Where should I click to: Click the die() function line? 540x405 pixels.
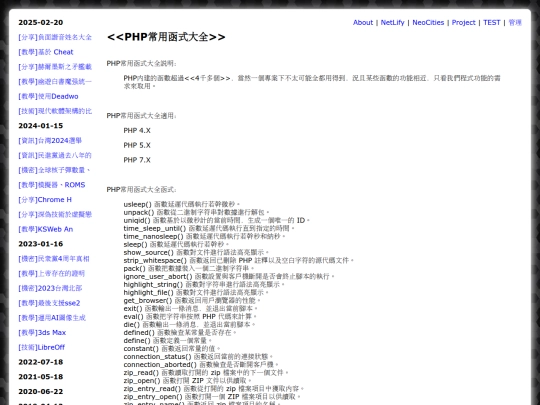pos(189,324)
